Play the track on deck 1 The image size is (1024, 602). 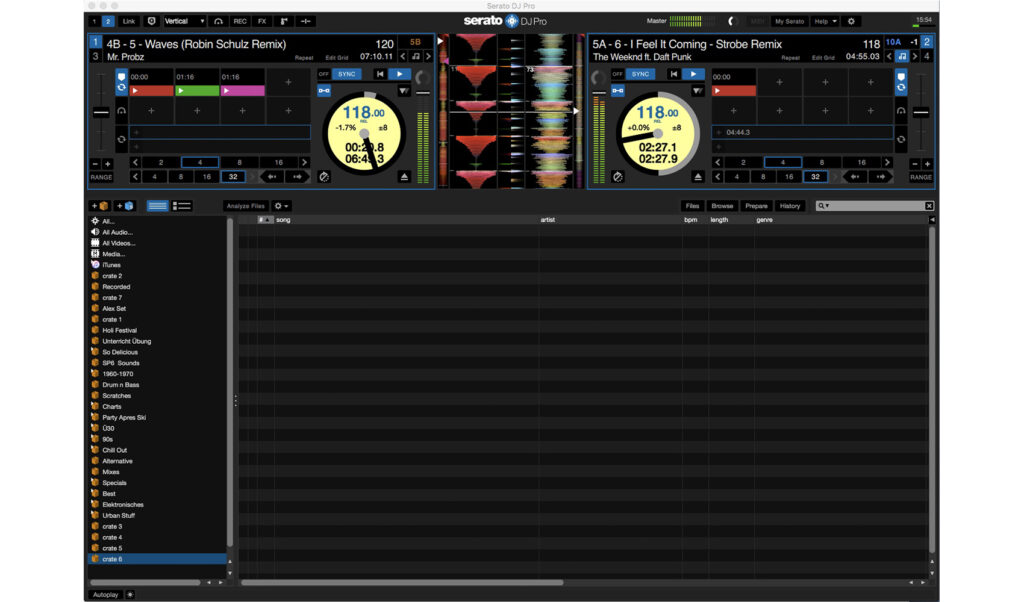[400, 74]
